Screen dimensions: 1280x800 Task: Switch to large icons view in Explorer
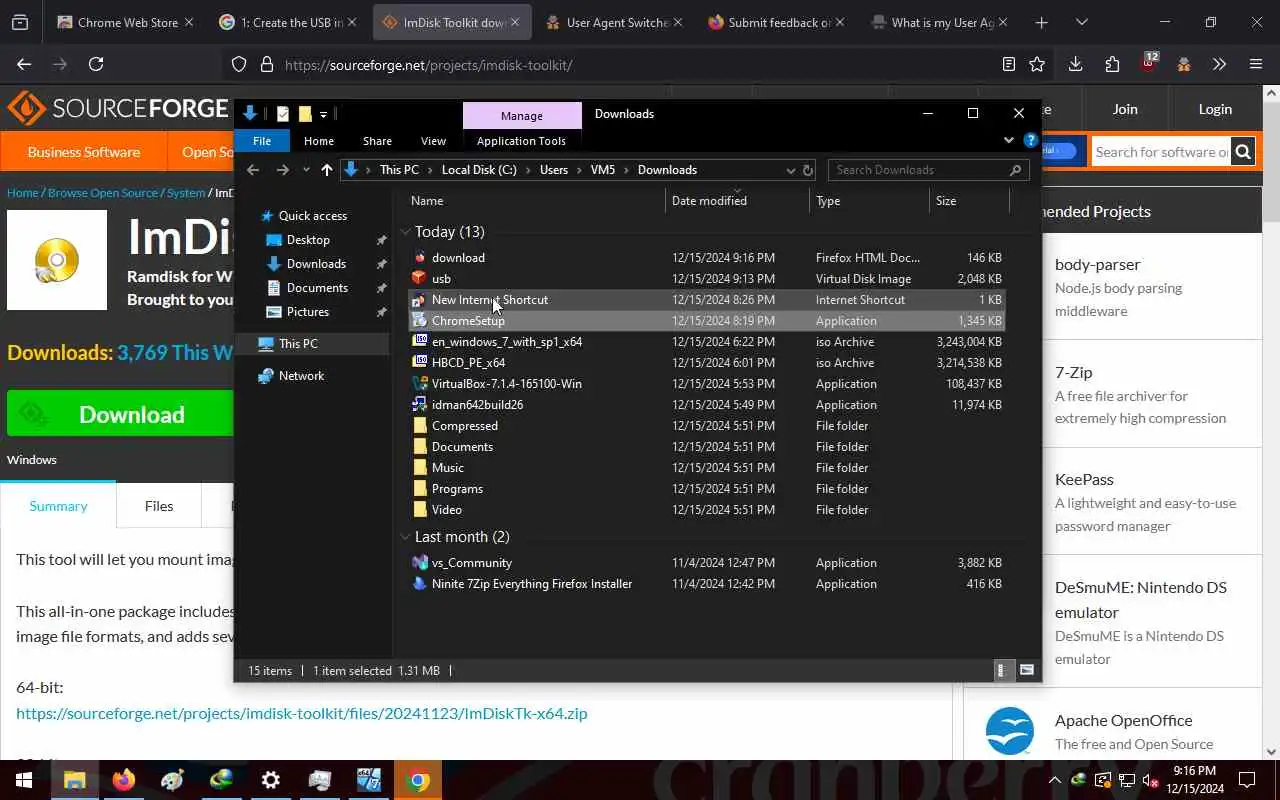[x=1027, y=670]
